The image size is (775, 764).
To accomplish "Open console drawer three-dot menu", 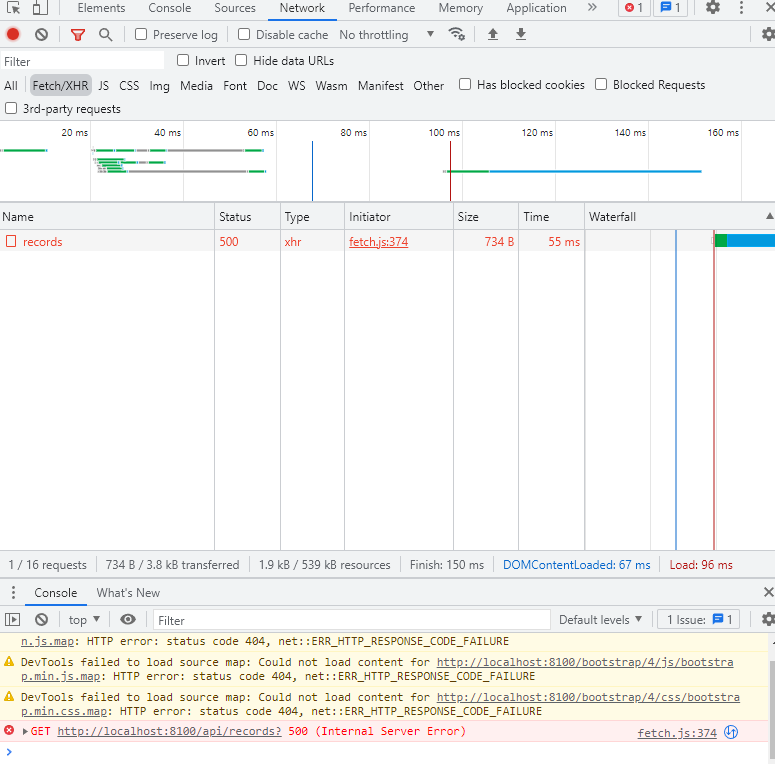I will pyautogui.click(x=13, y=592).
